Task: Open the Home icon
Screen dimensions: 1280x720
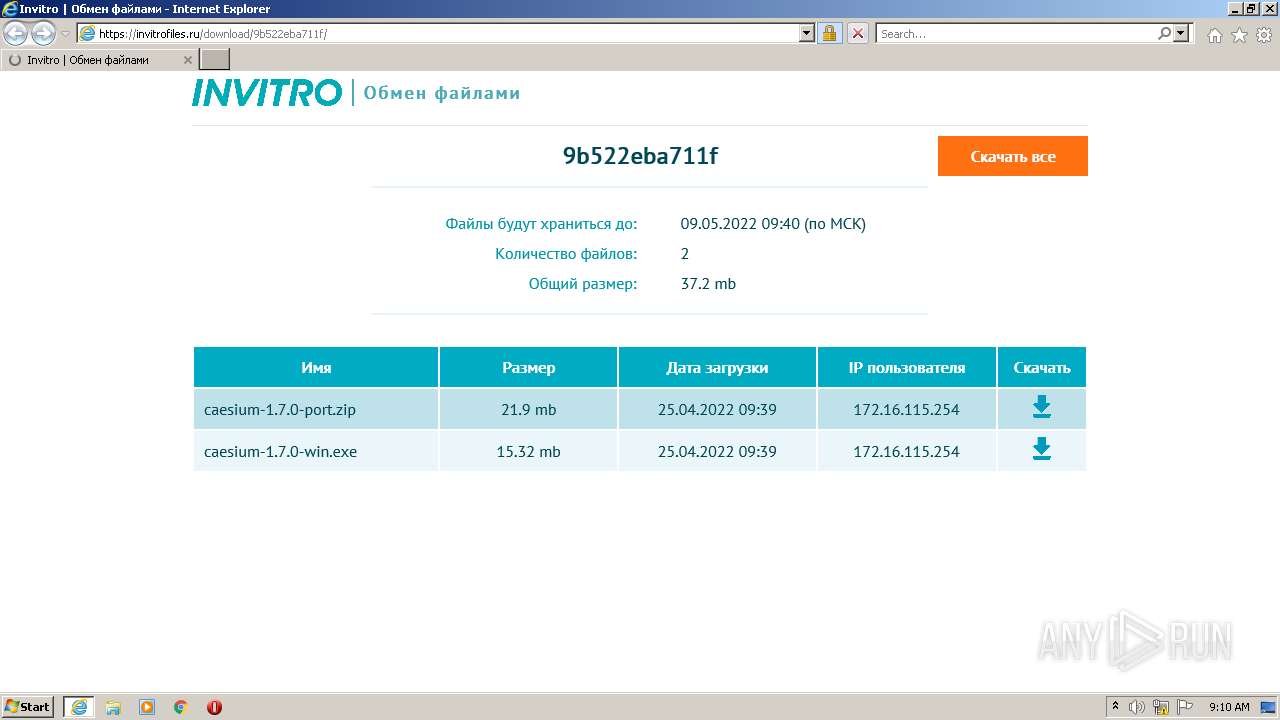Action: 1214,35
